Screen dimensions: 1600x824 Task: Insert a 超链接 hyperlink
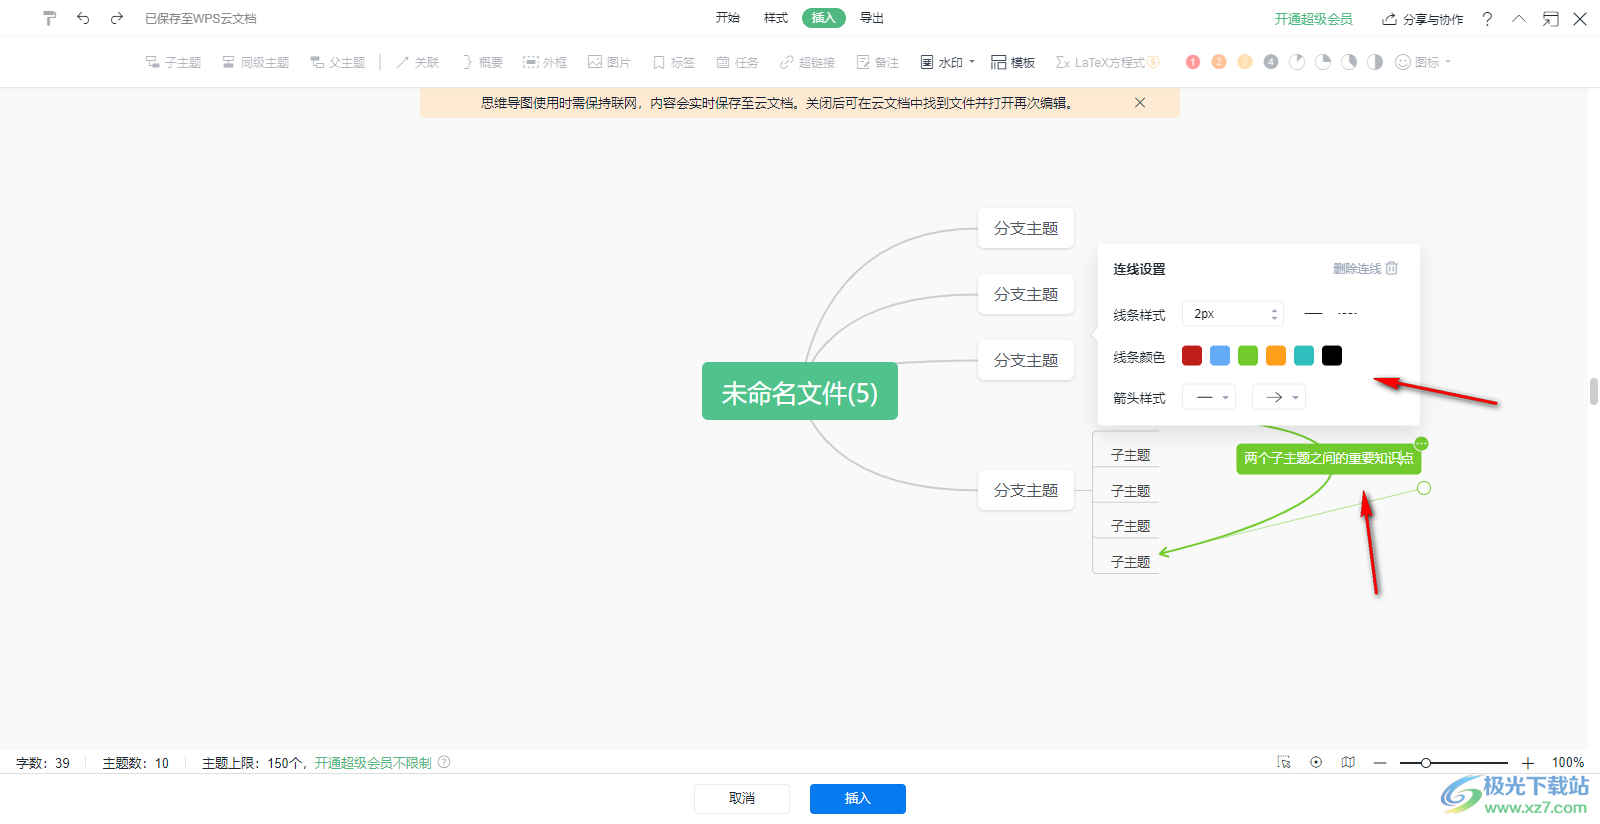click(807, 62)
